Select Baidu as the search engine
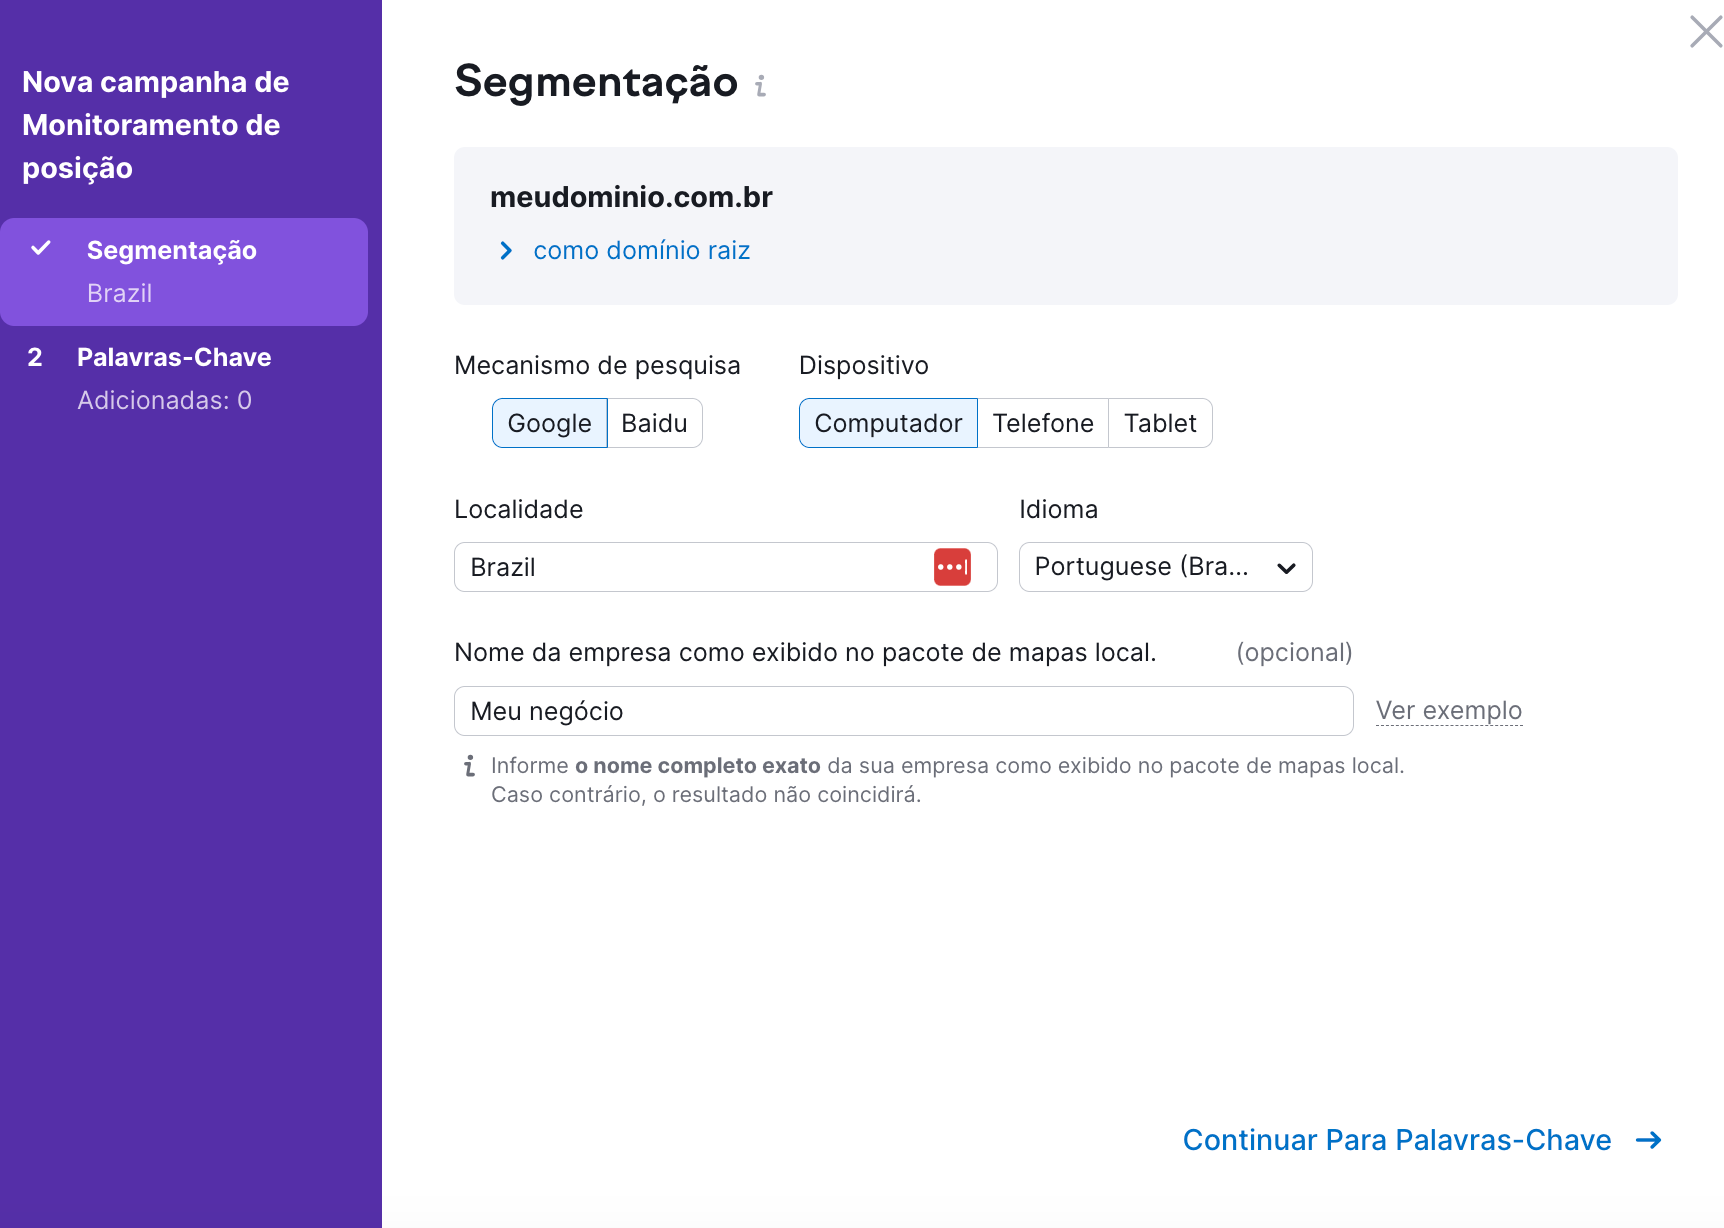The height and width of the screenshot is (1228, 1724). (654, 422)
